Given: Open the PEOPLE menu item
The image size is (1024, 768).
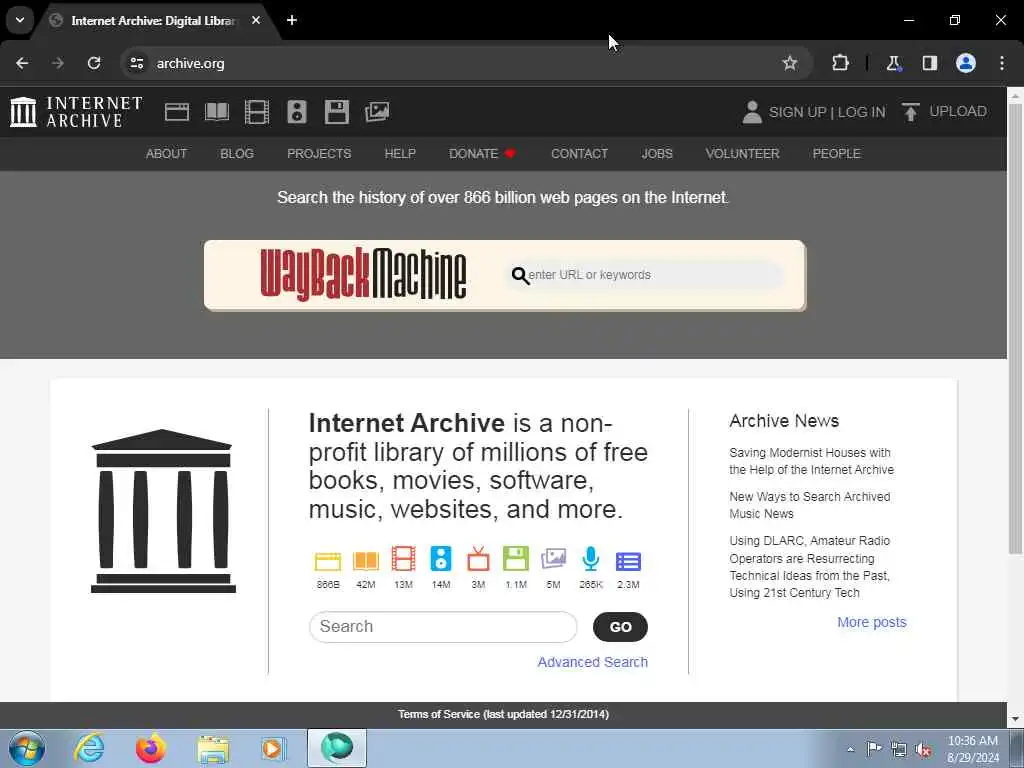Looking at the screenshot, I should [837, 154].
